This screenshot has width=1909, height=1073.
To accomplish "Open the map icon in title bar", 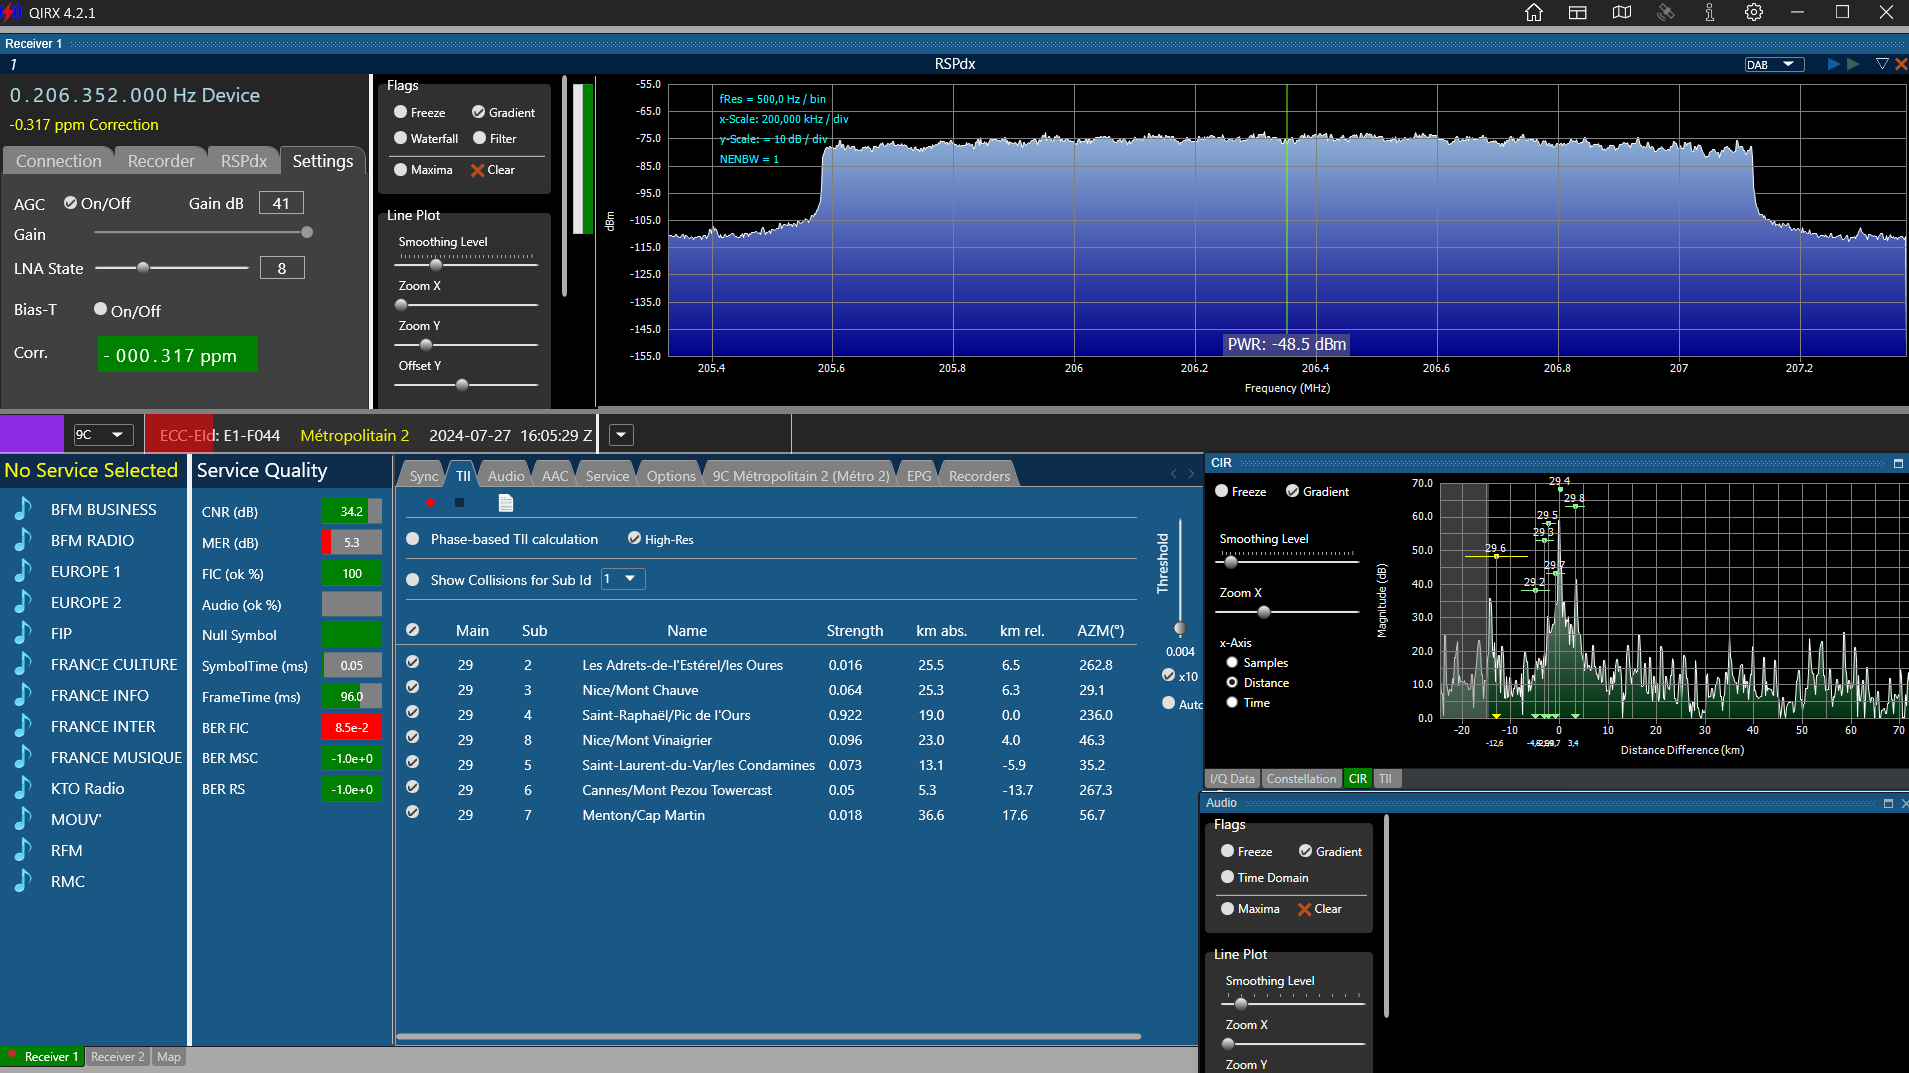I will click(1622, 13).
